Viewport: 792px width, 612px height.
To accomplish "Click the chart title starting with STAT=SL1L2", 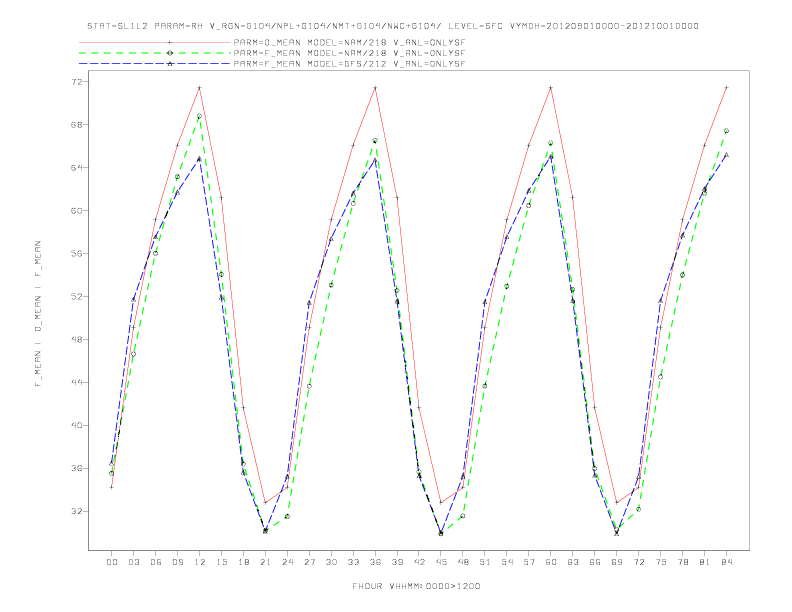I will point(393,26).
